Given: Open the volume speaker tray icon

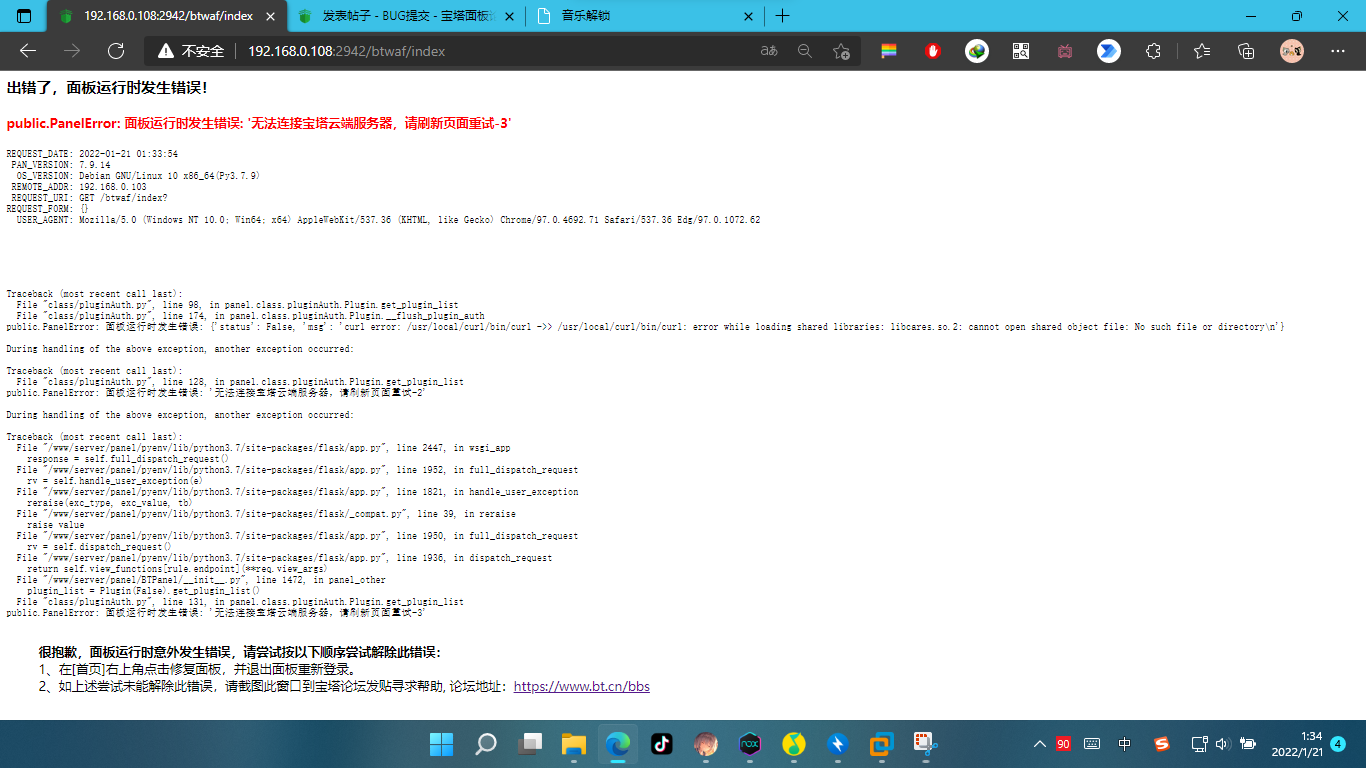Looking at the screenshot, I should [x=1221, y=744].
